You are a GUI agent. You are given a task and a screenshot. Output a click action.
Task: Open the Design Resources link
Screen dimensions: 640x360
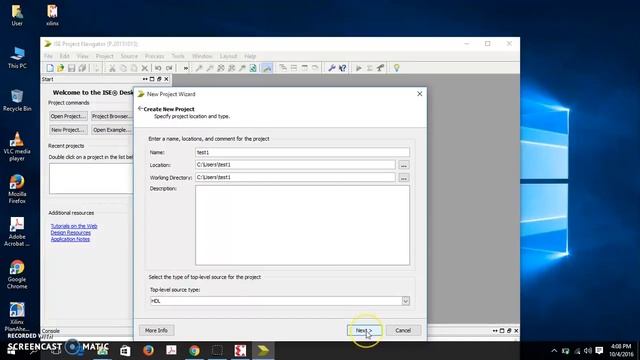71,232
